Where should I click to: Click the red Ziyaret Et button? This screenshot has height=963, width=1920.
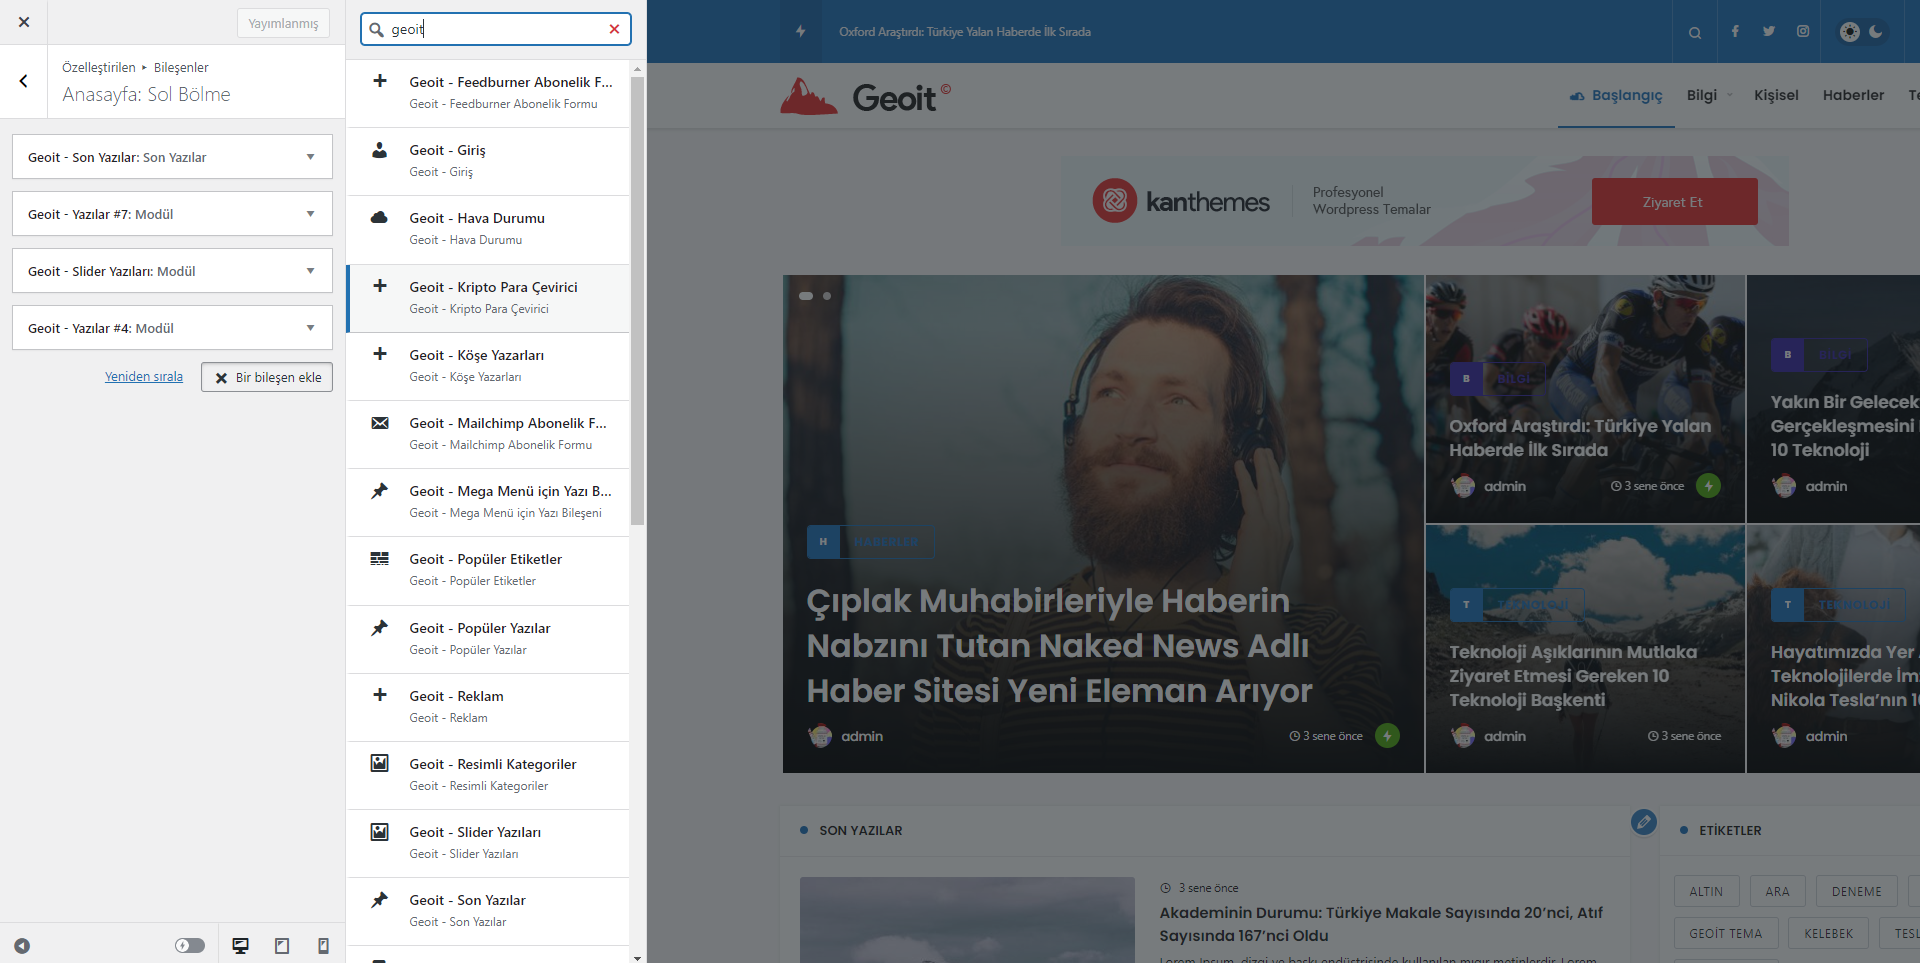click(x=1674, y=202)
